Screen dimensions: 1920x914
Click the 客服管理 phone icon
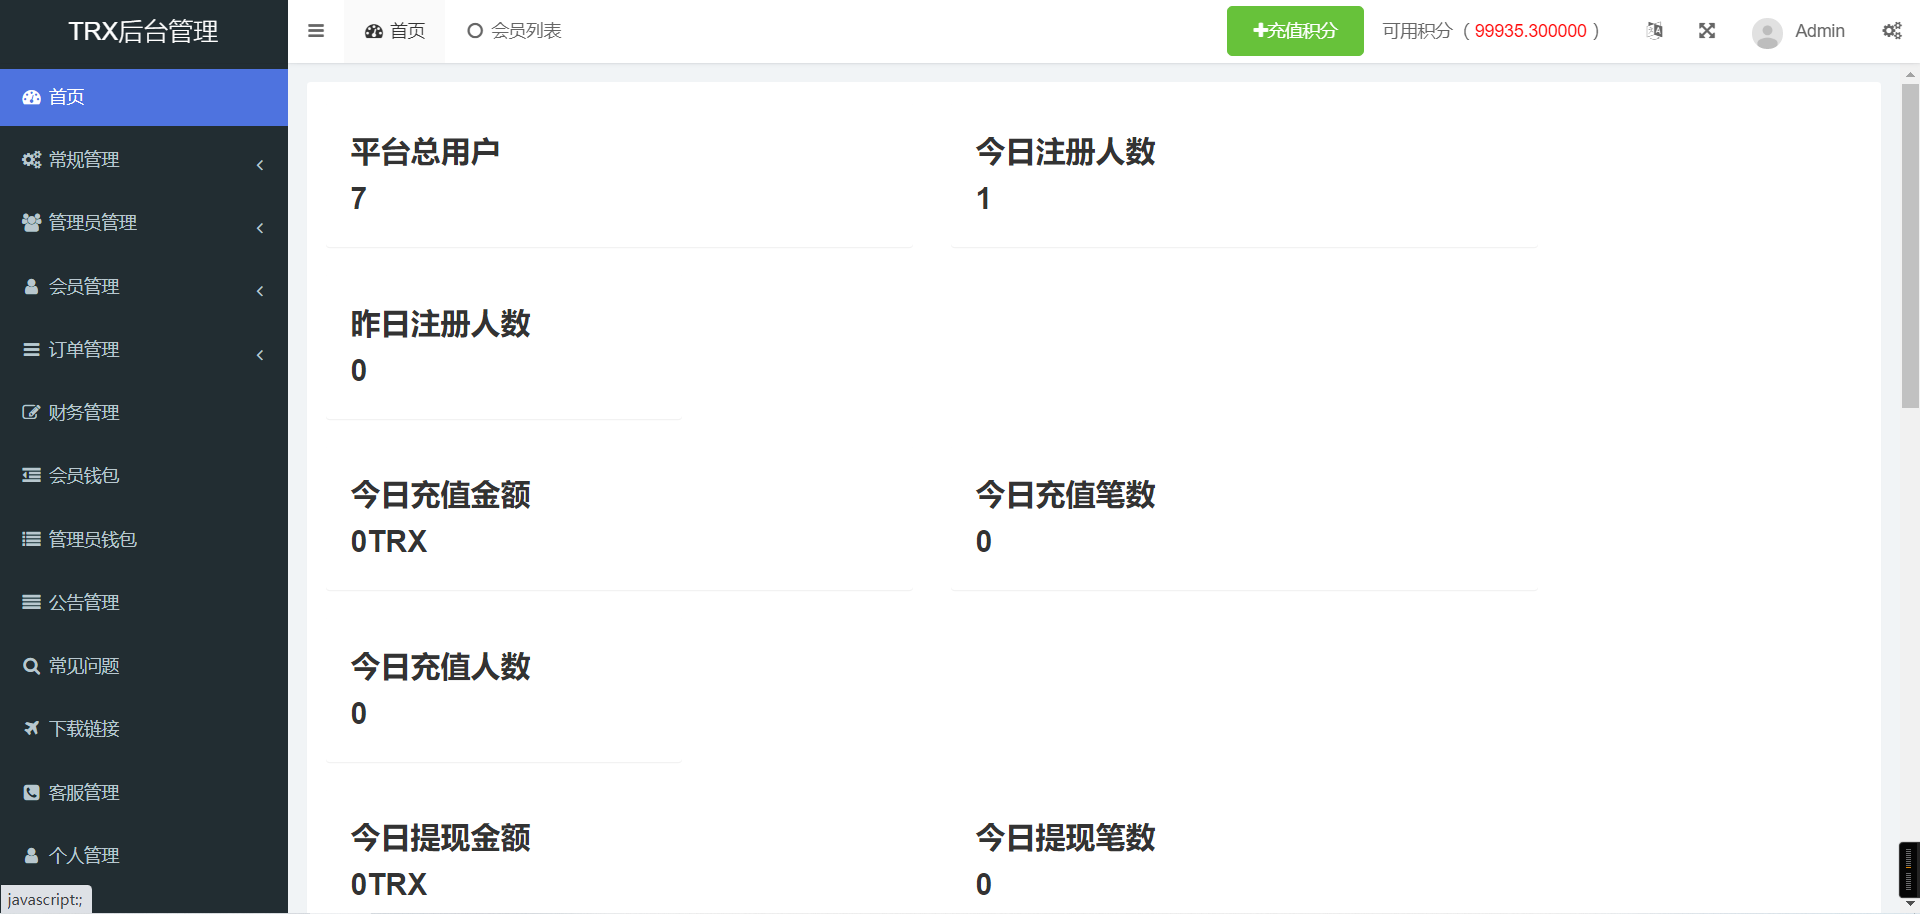click(31, 792)
